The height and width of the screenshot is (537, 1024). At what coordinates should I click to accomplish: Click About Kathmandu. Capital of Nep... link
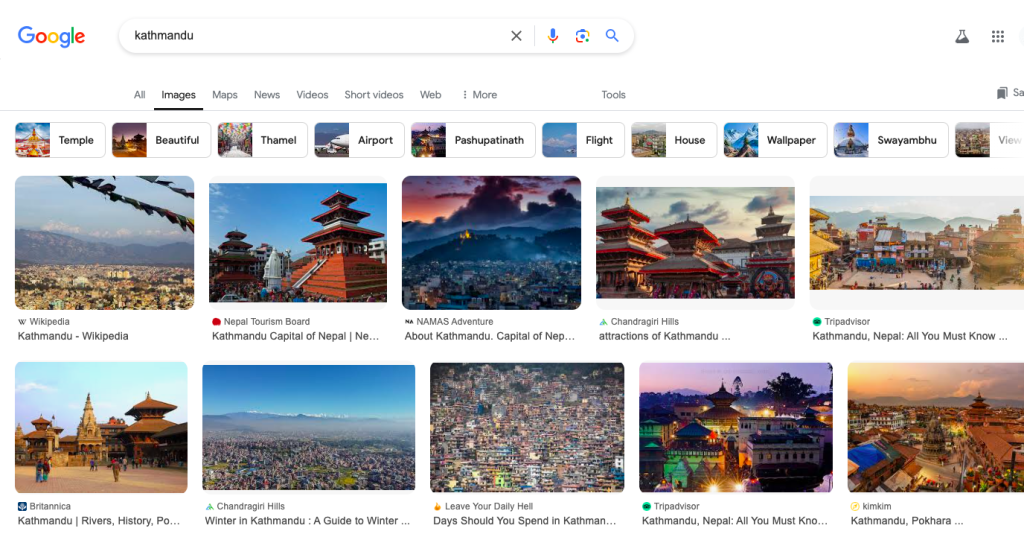(490, 336)
